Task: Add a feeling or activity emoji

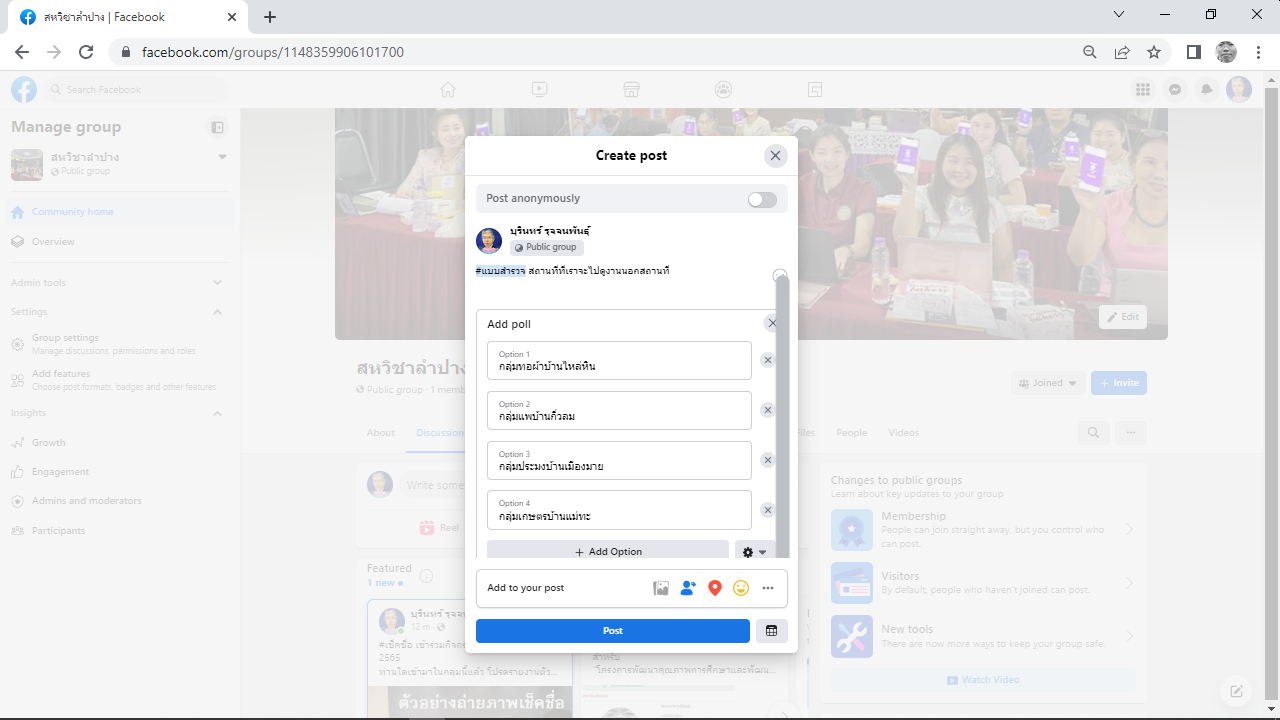Action: coord(741,588)
